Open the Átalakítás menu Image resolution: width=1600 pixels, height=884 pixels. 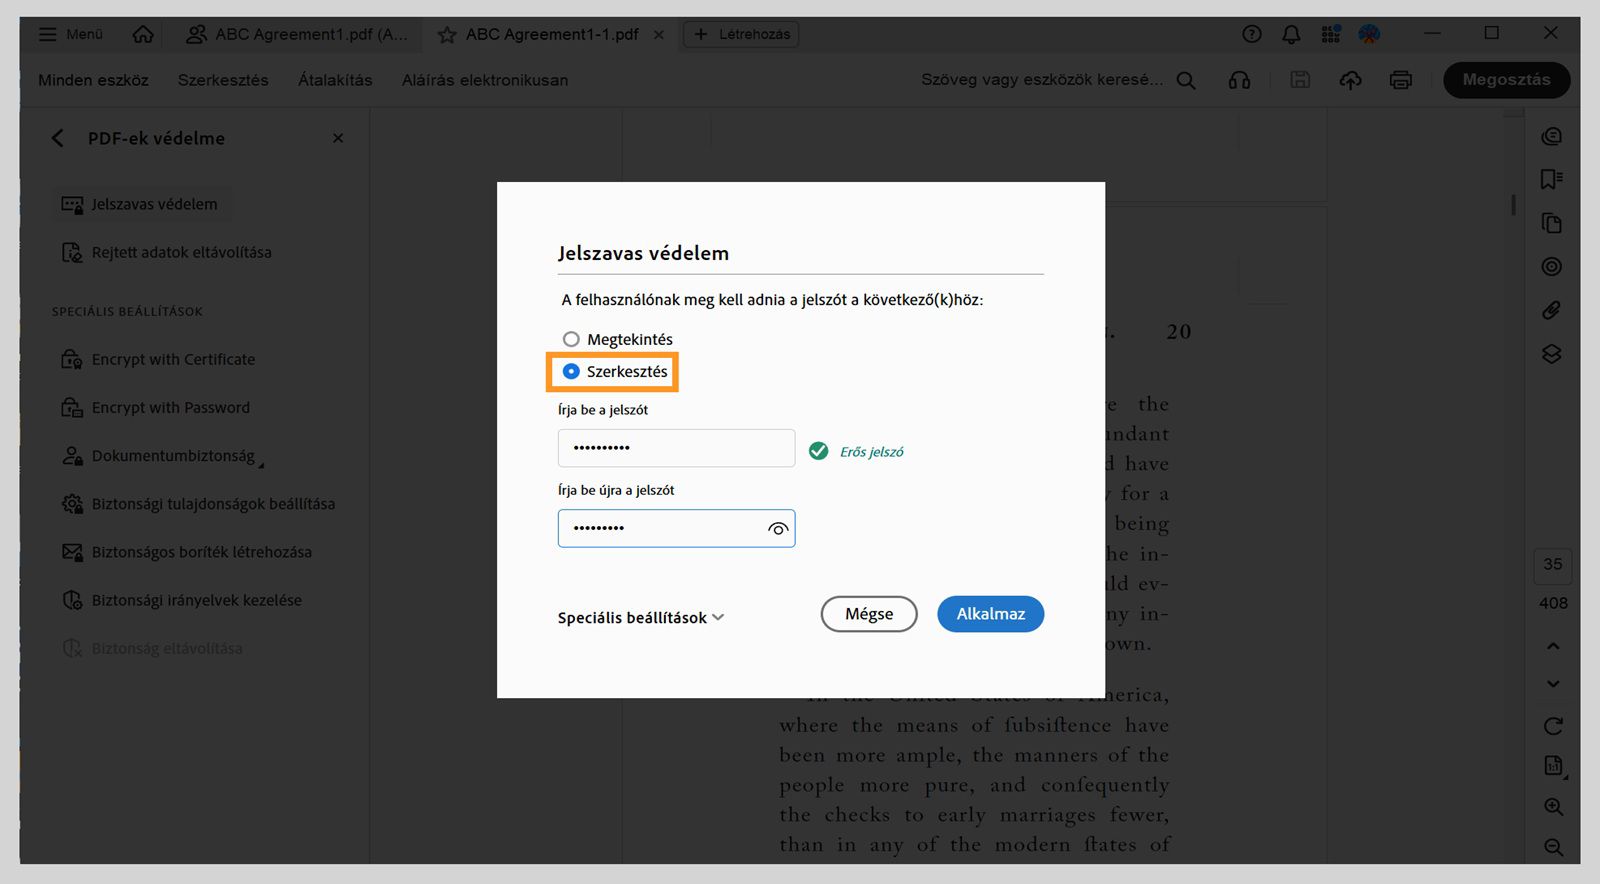tap(335, 80)
